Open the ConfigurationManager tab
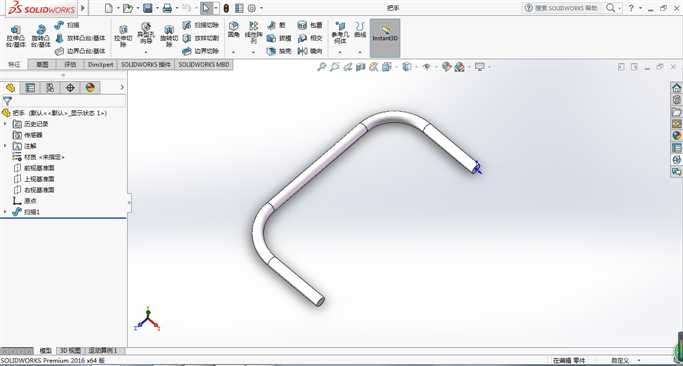Image resolution: width=683 pixels, height=366 pixels. 50,88
